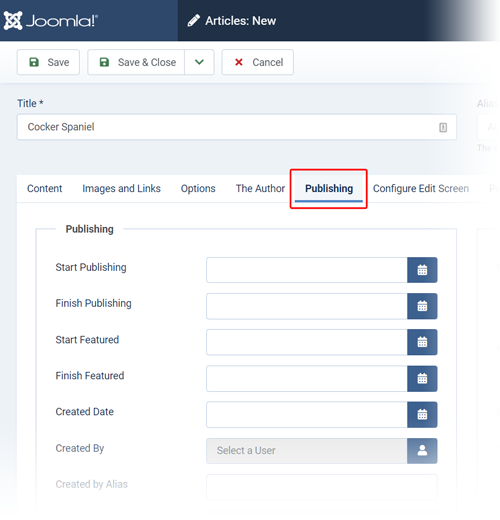Focus the Created by Alias text field

[x=322, y=487]
